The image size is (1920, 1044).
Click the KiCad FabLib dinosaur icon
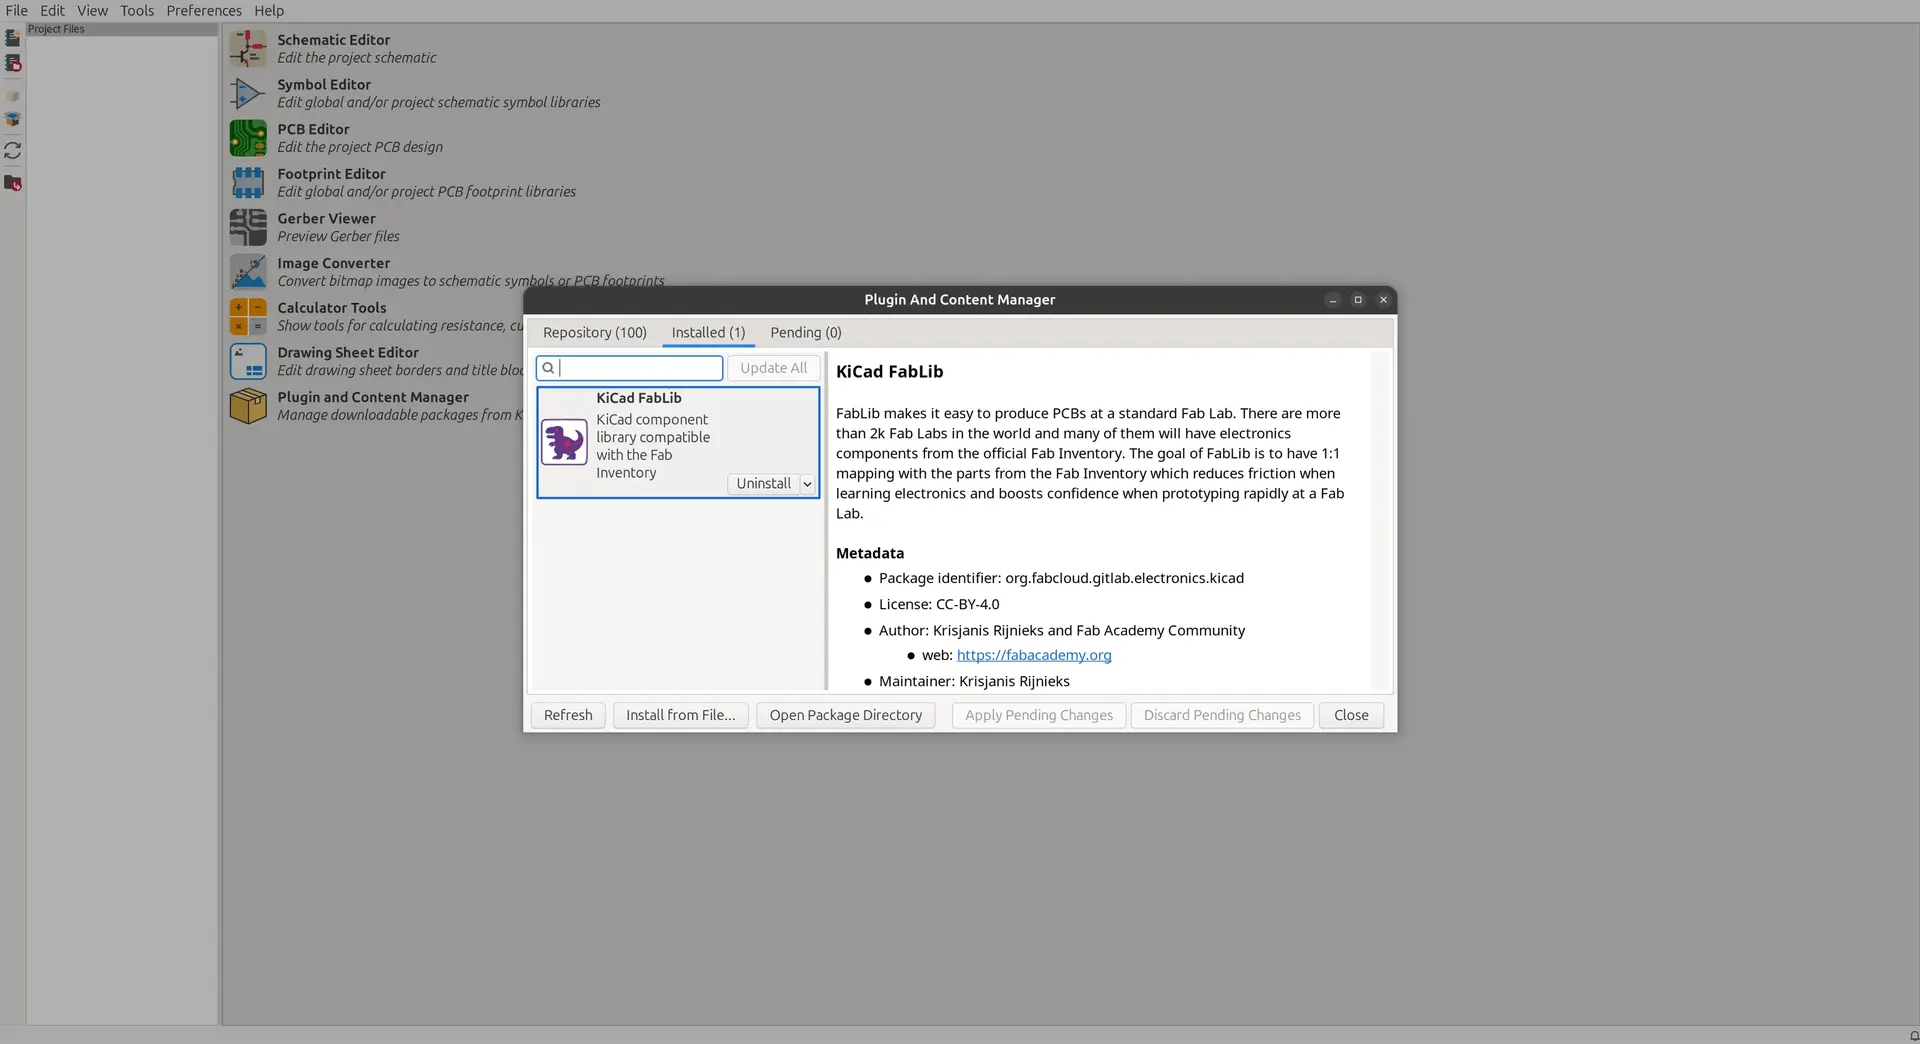(x=564, y=442)
